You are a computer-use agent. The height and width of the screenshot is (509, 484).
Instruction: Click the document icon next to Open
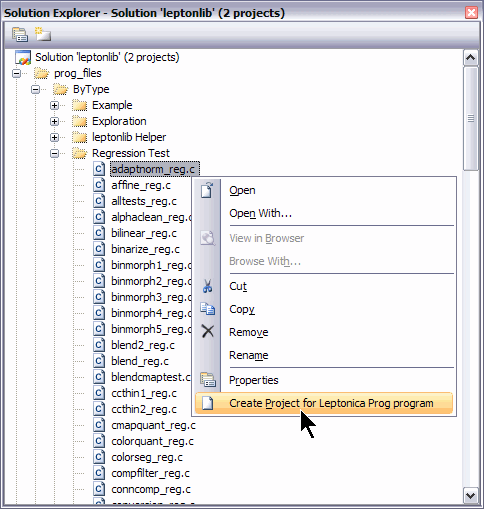click(207, 190)
